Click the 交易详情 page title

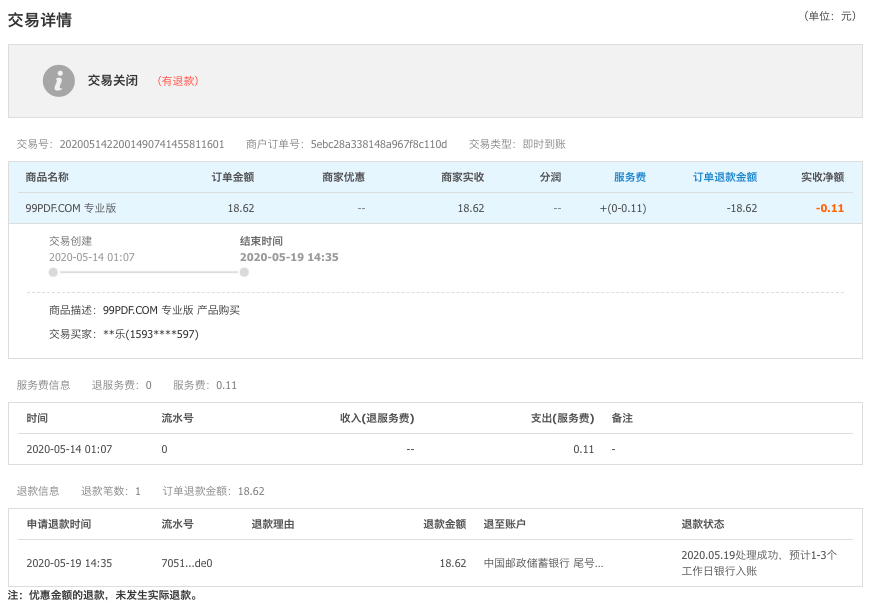(x=40, y=20)
